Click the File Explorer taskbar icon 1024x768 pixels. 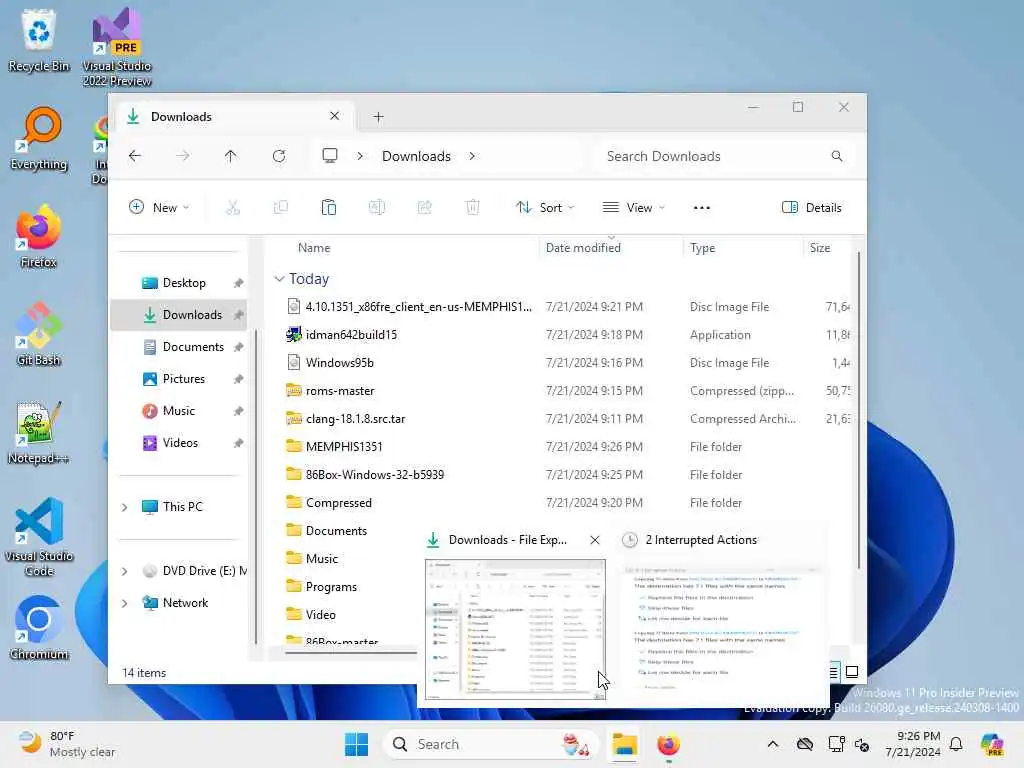pos(624,744)
